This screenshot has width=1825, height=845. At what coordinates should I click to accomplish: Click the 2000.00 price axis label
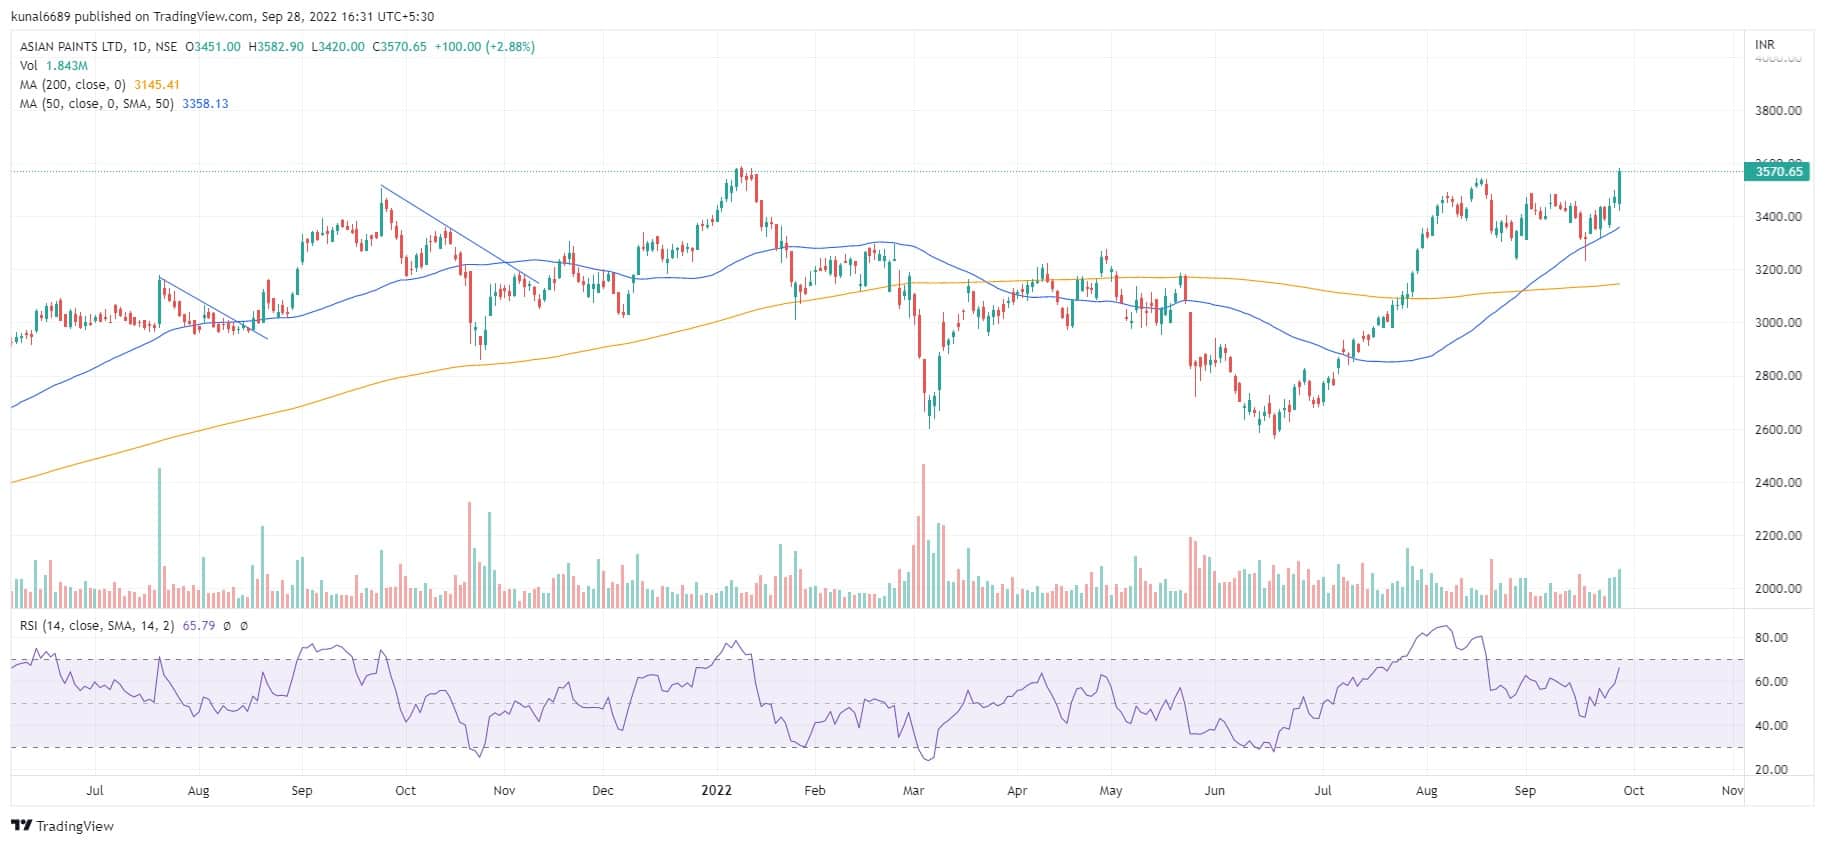coord(1778,589)
